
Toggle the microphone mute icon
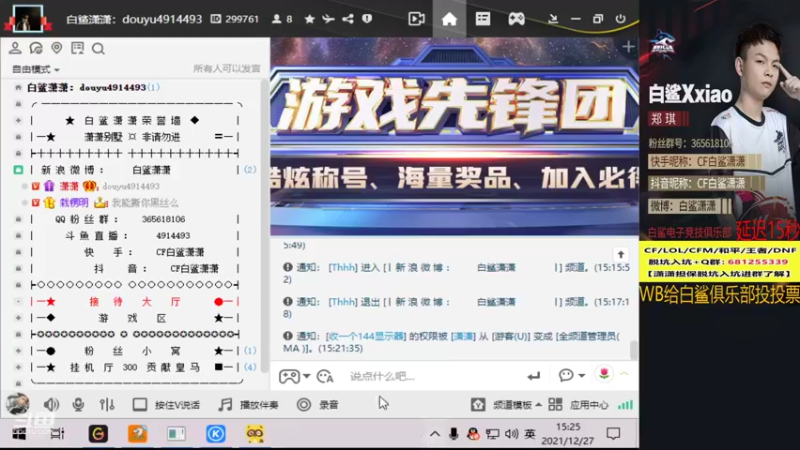[x=78, y=405]
